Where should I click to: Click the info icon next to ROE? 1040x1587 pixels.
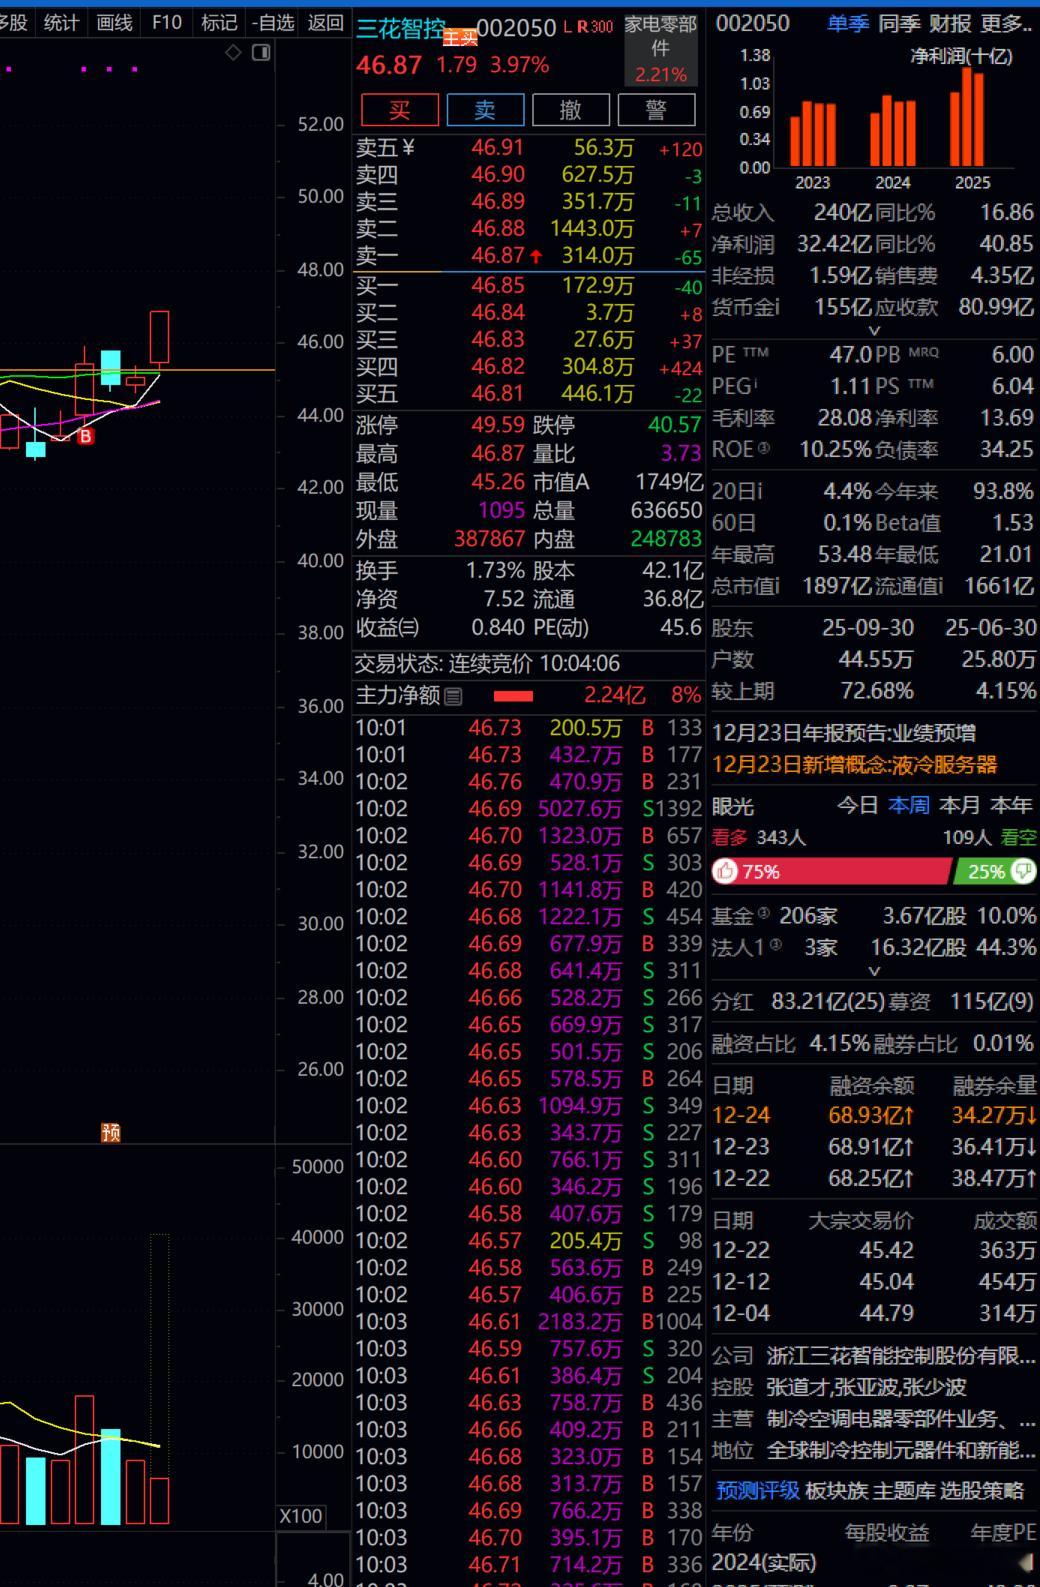[x=764, y=448]
